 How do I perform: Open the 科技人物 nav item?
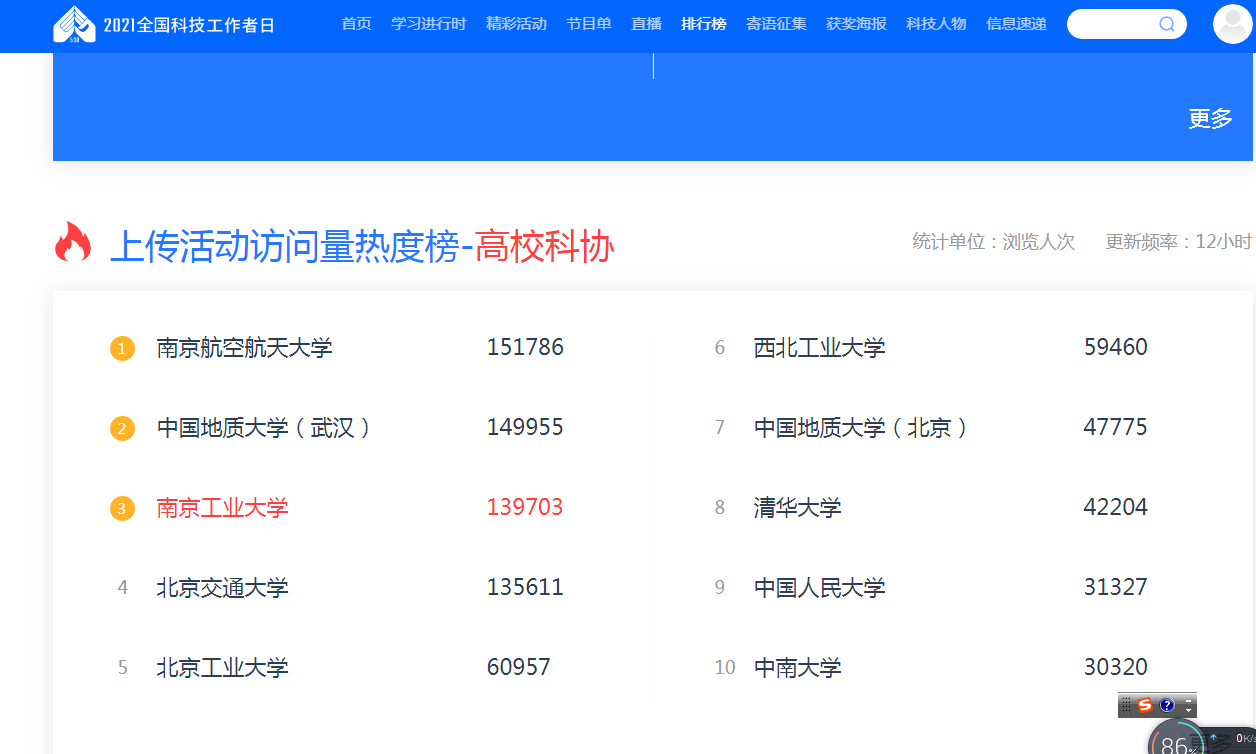click(936, 24)
